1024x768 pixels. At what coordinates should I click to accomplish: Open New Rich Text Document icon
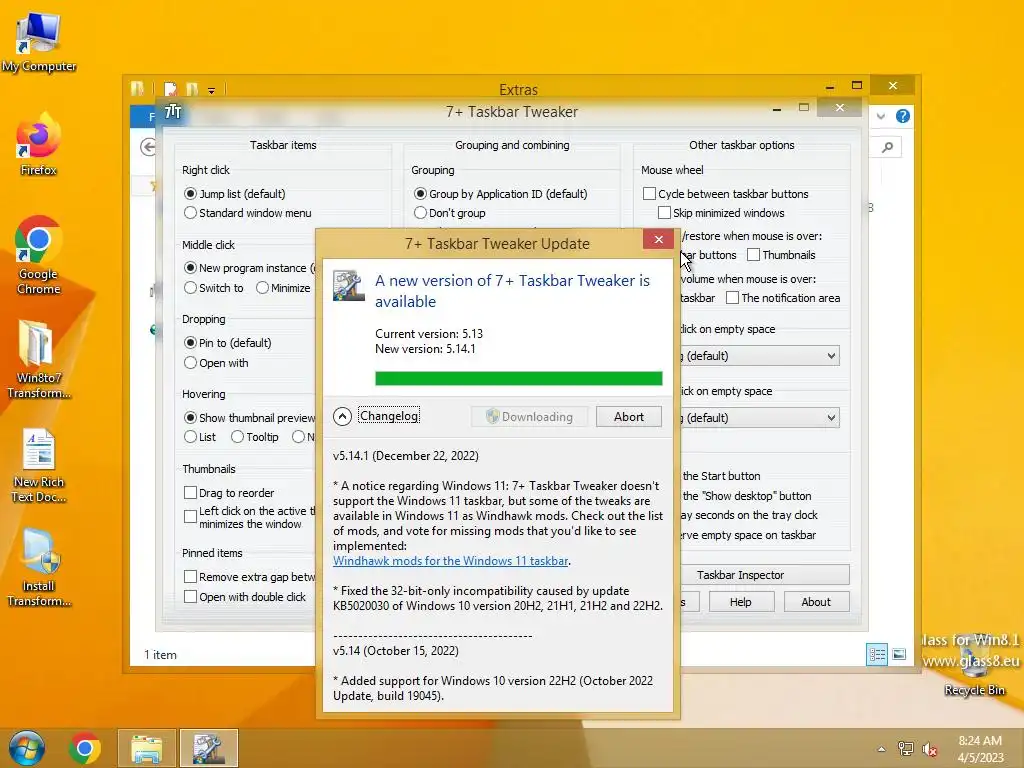coord(39,465)
